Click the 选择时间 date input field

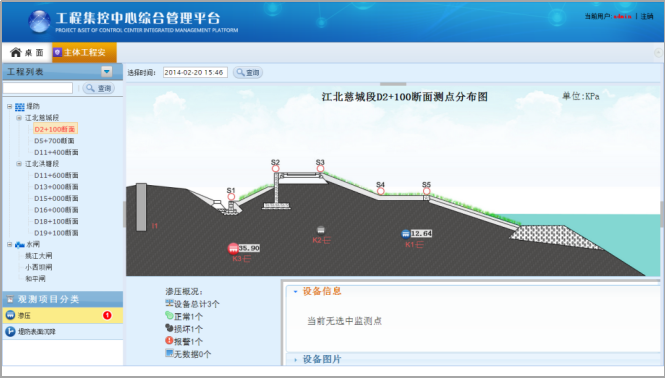pyautogui.click(x=195, y=73)
